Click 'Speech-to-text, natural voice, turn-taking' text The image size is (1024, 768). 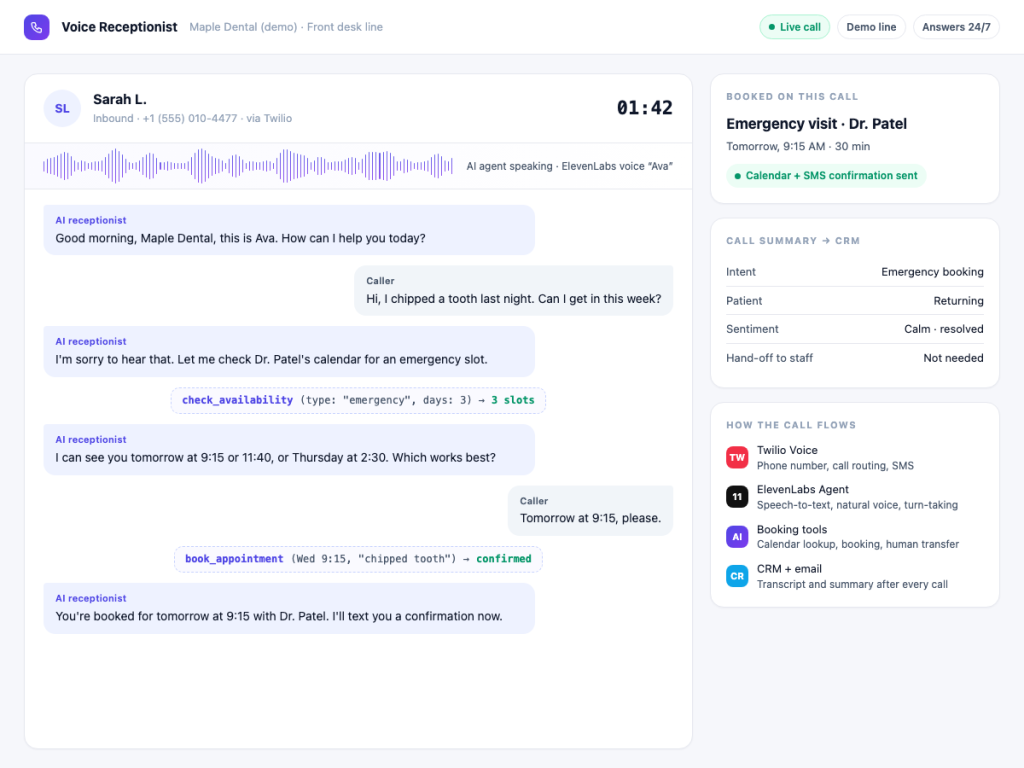click(857, 505)
